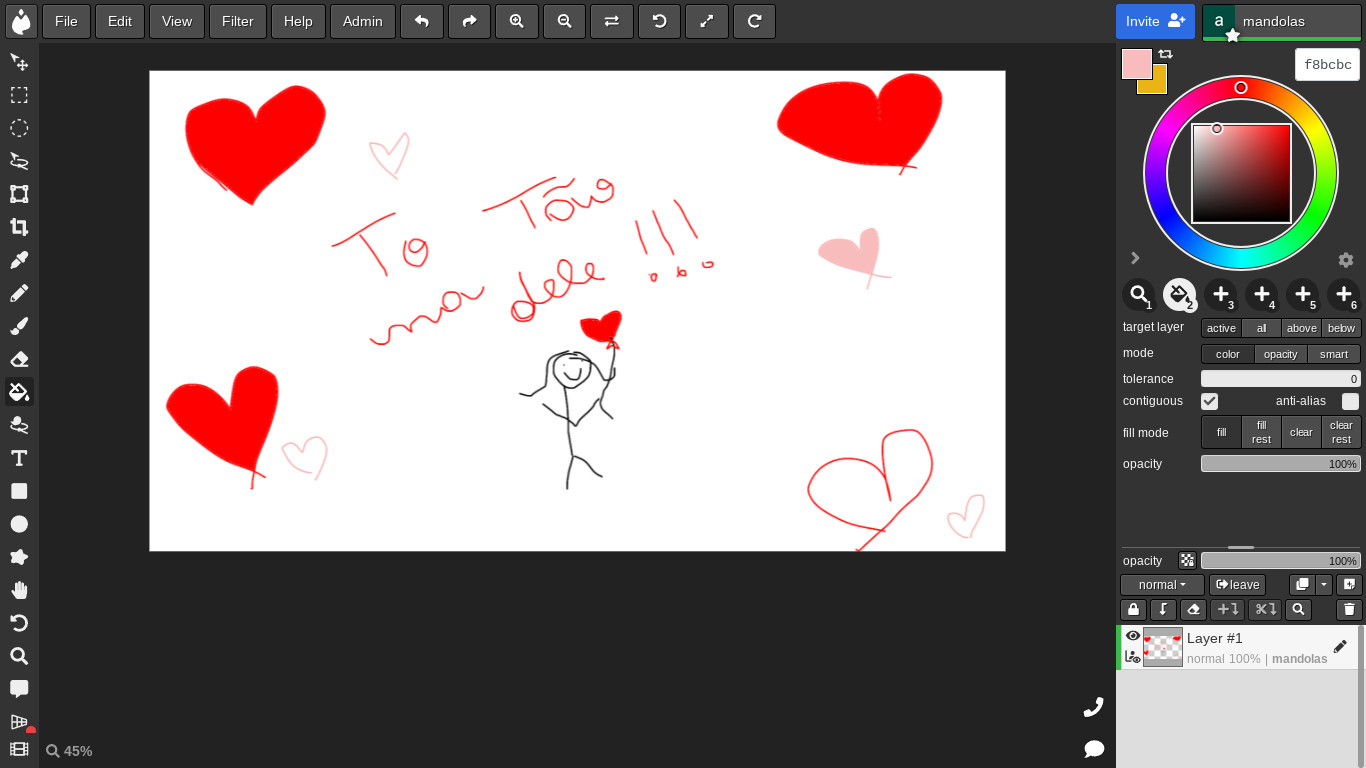This screenshot has width=1366, height=768.
Task: Open voice call with phone icon
Action: click(x=1094, y=707)
